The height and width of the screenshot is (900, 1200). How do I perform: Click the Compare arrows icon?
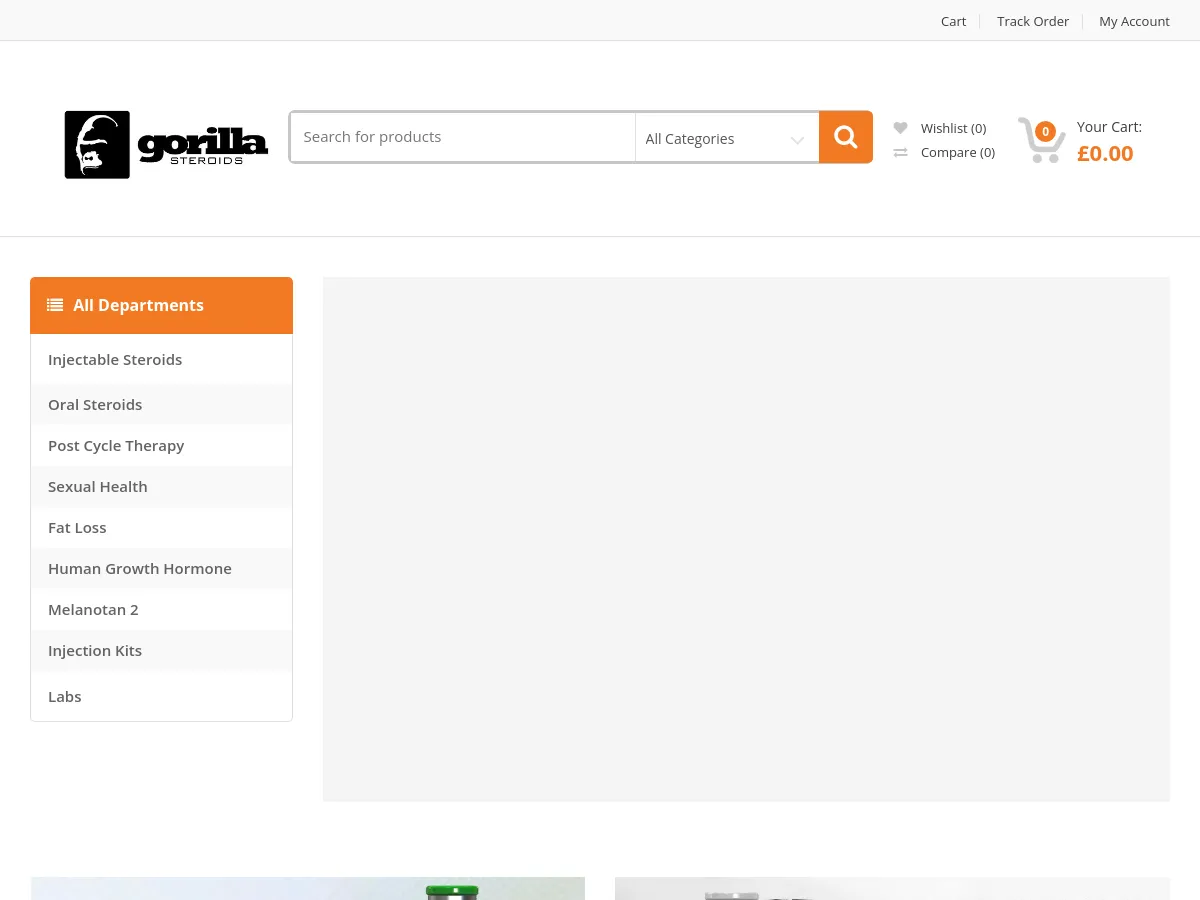(x=901, y=151)
